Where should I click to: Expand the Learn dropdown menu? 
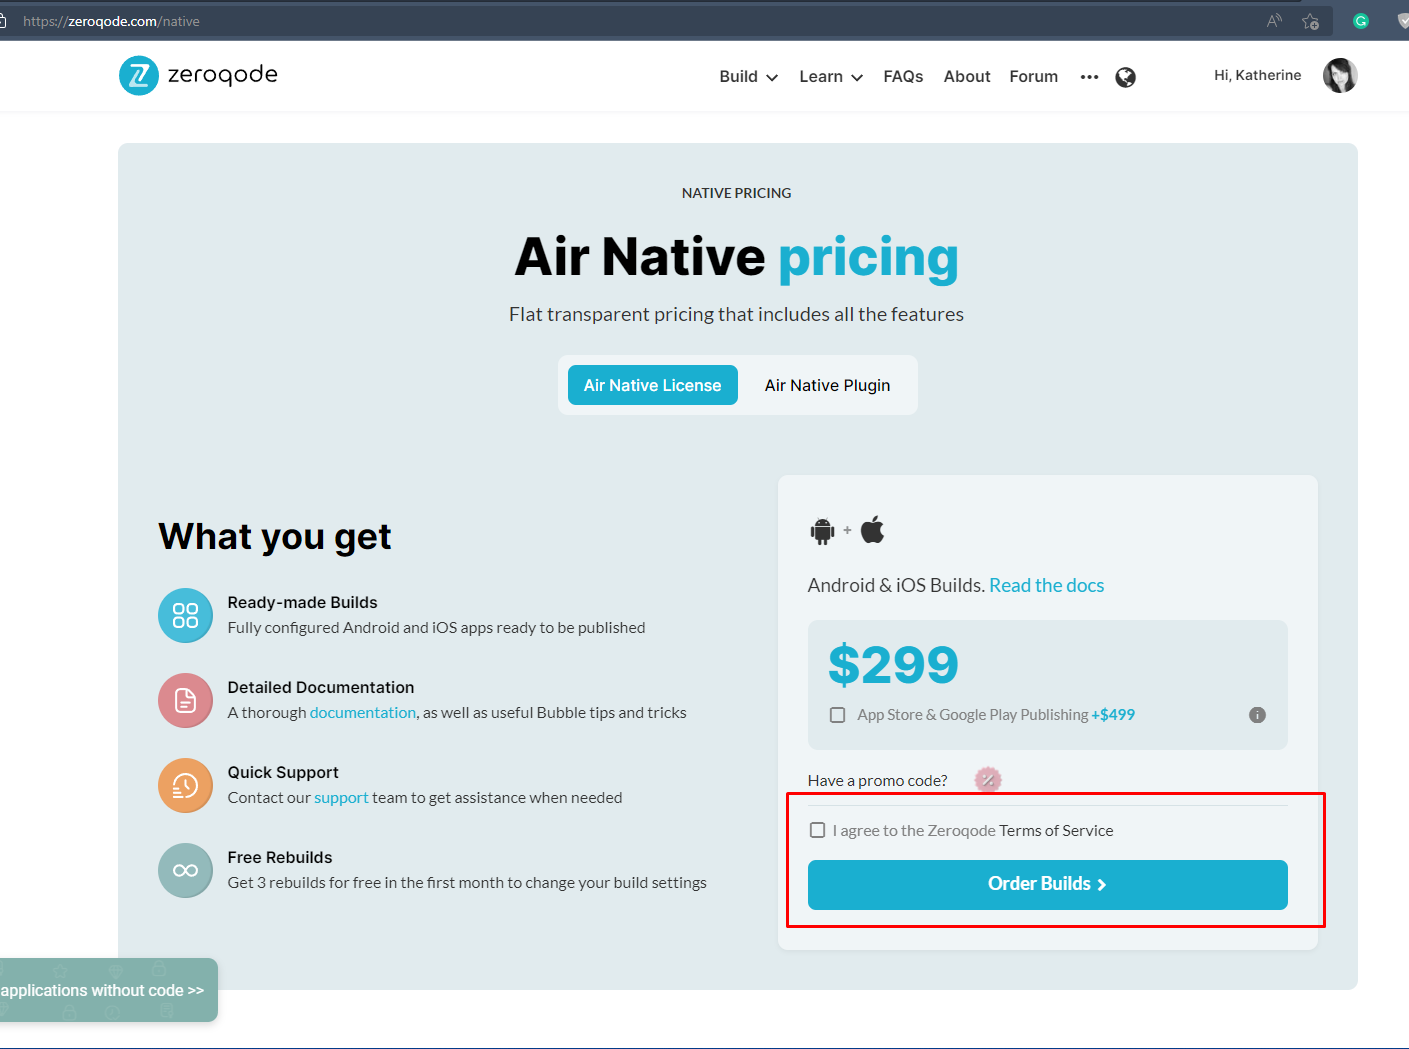pyautogui.click(x=831, y=77)
